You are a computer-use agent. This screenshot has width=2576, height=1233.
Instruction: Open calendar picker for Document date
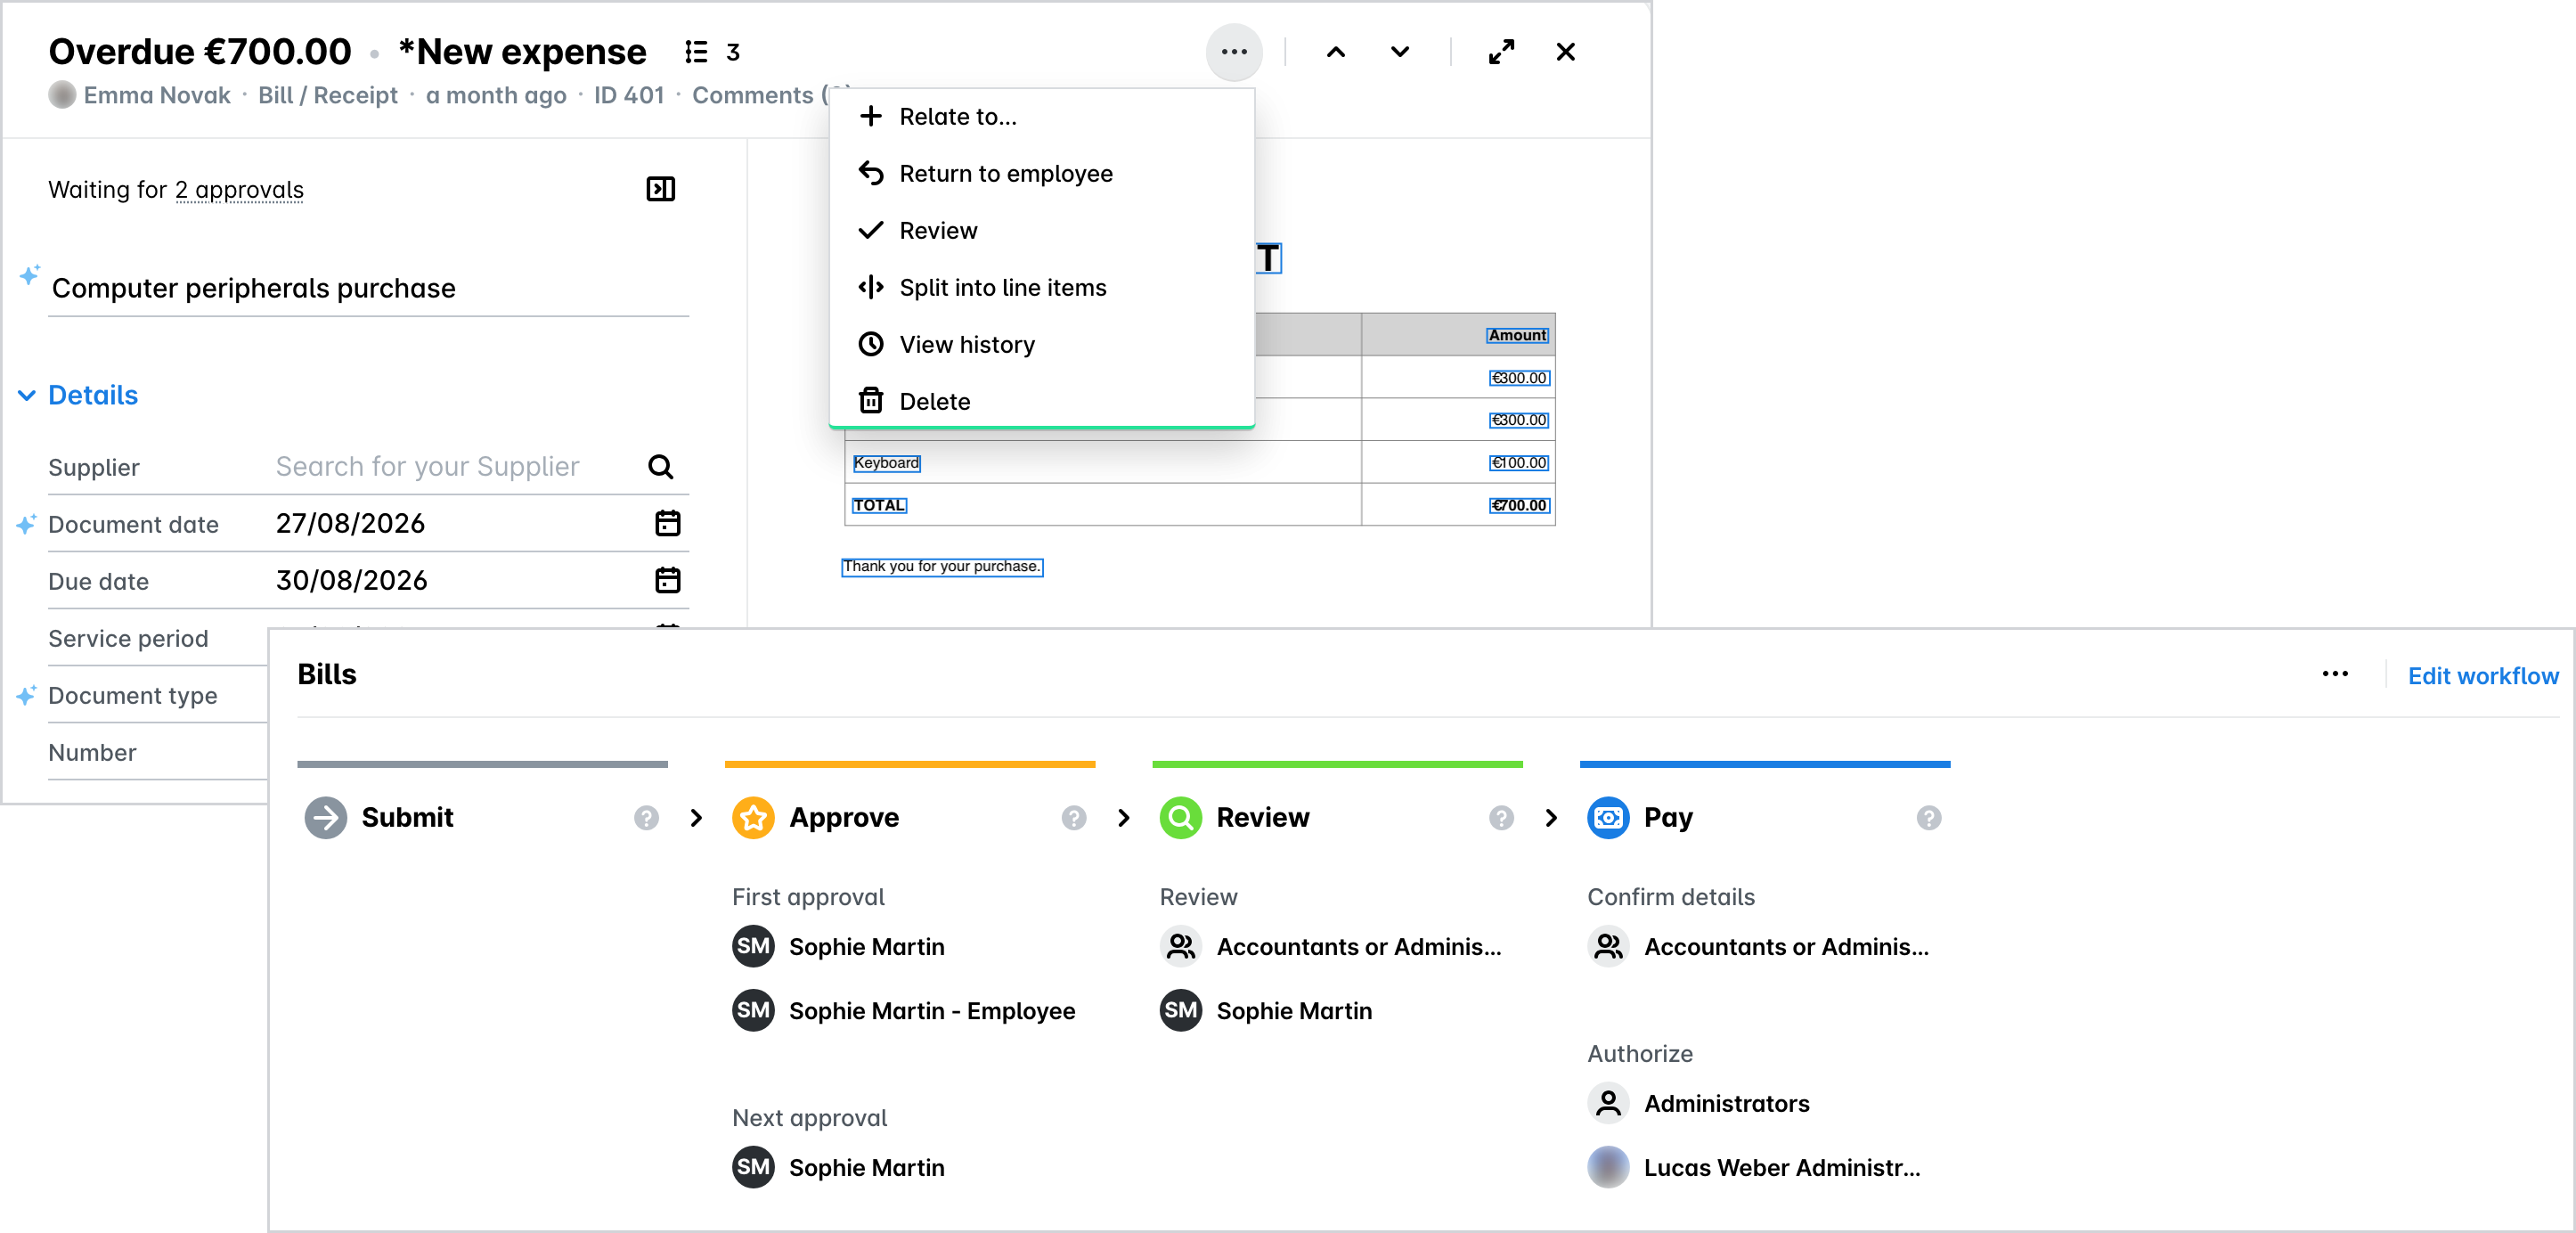tap(668, 523)
